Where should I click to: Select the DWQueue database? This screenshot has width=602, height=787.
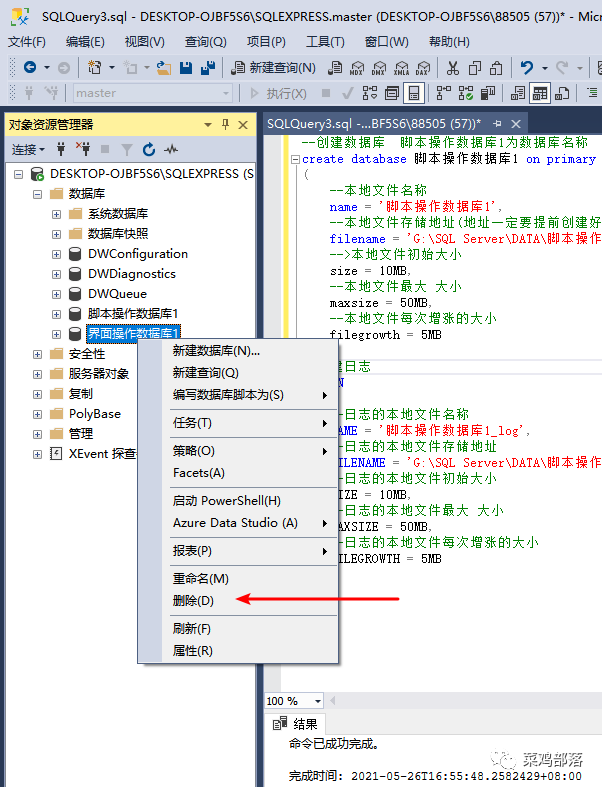pos(117,294)
